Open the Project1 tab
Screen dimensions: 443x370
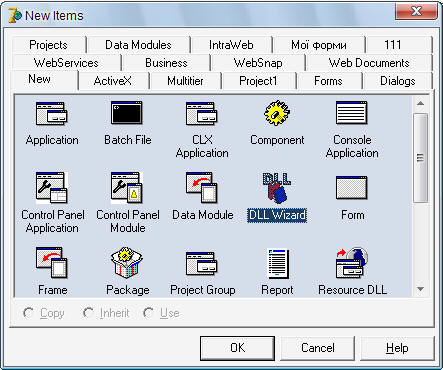point(258,81)
